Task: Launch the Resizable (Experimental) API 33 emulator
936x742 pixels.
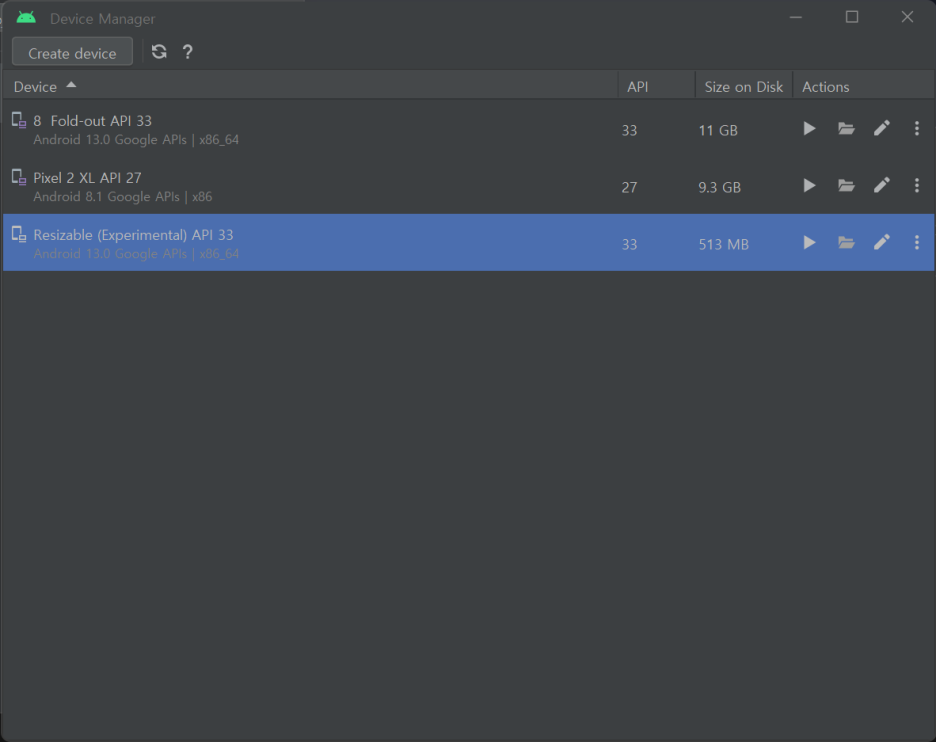Action: [x=809, y=242]
